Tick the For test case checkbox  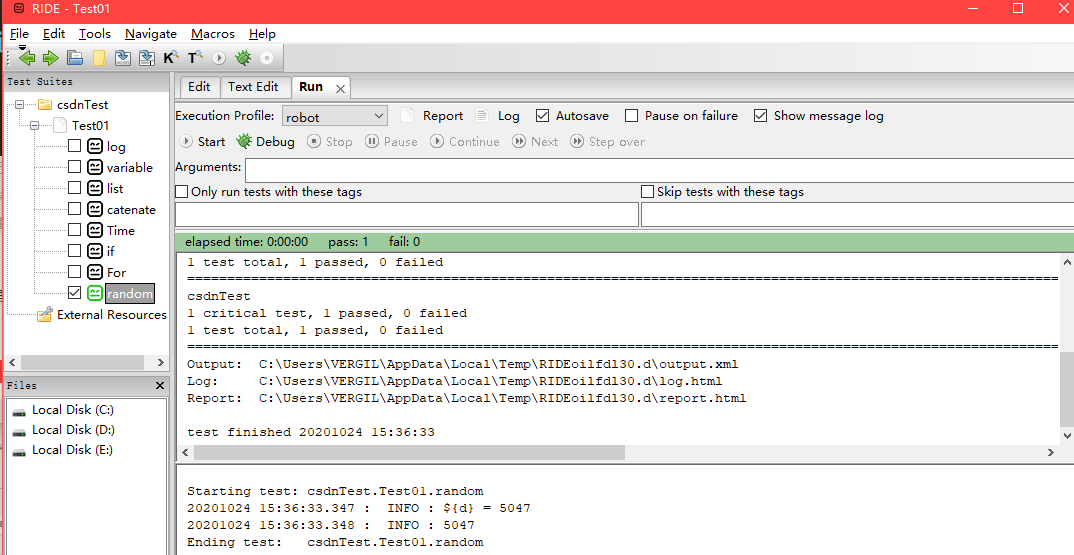pyautogui.click(x=75, y=272)
